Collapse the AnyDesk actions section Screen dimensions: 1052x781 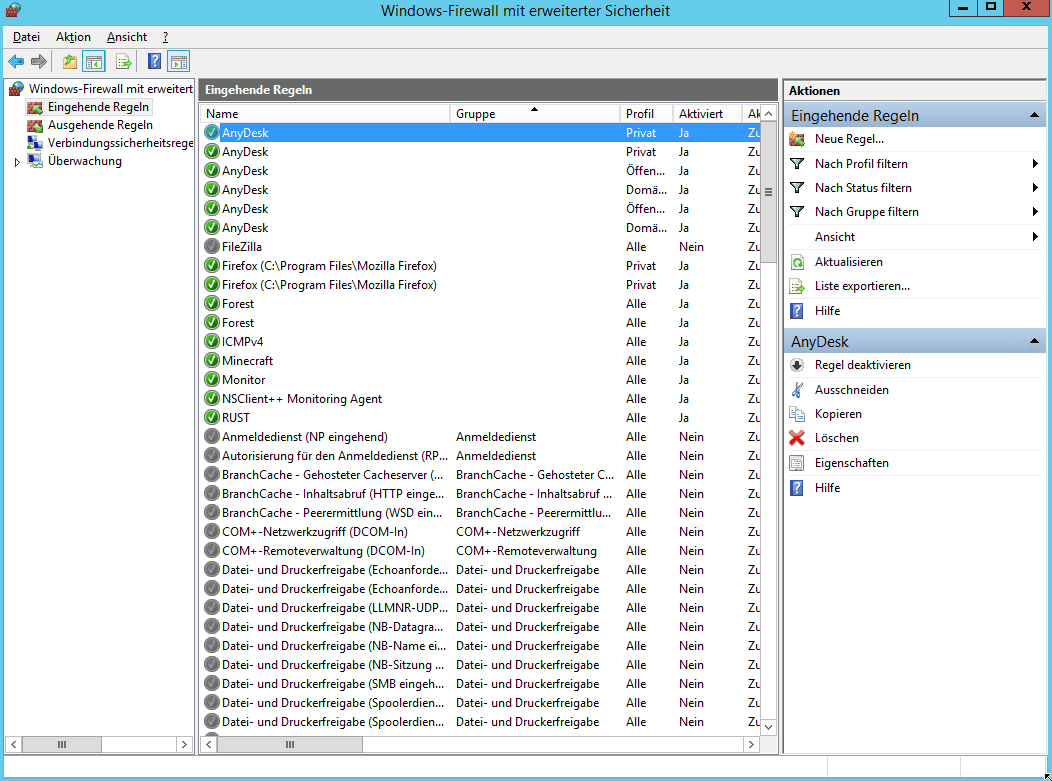(x=1033, y=342)
